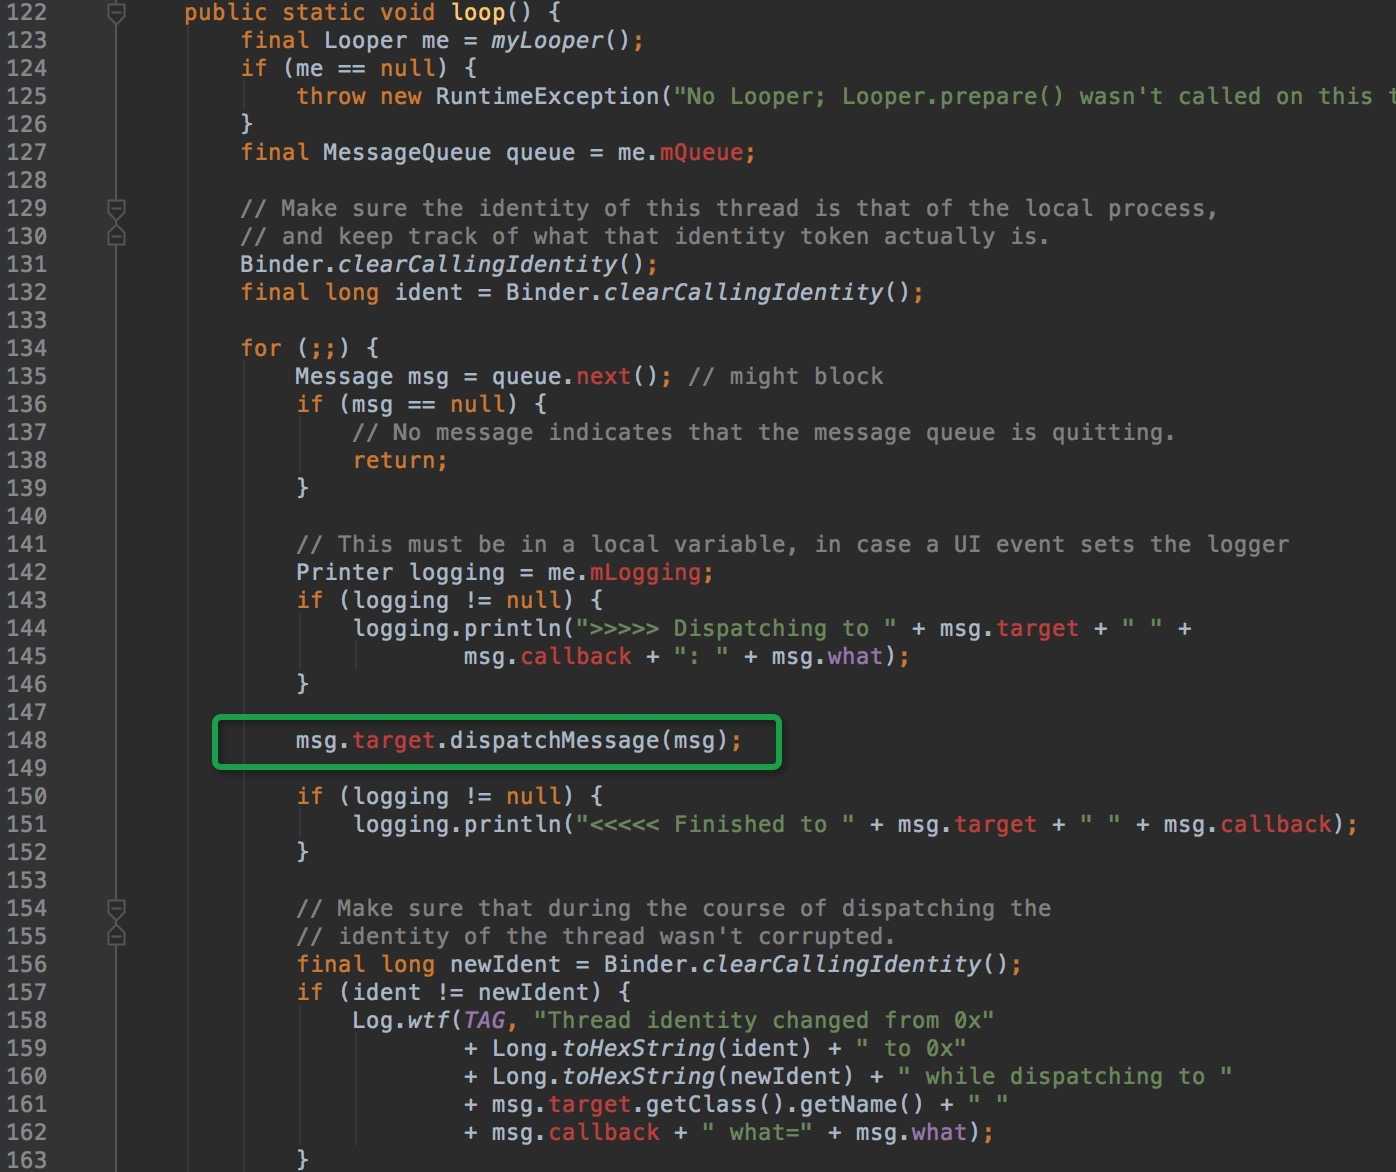Click msg.callback on line 151
Image resolution: width=1396 pixels, height=1172 pixels.
point(1247,825)
